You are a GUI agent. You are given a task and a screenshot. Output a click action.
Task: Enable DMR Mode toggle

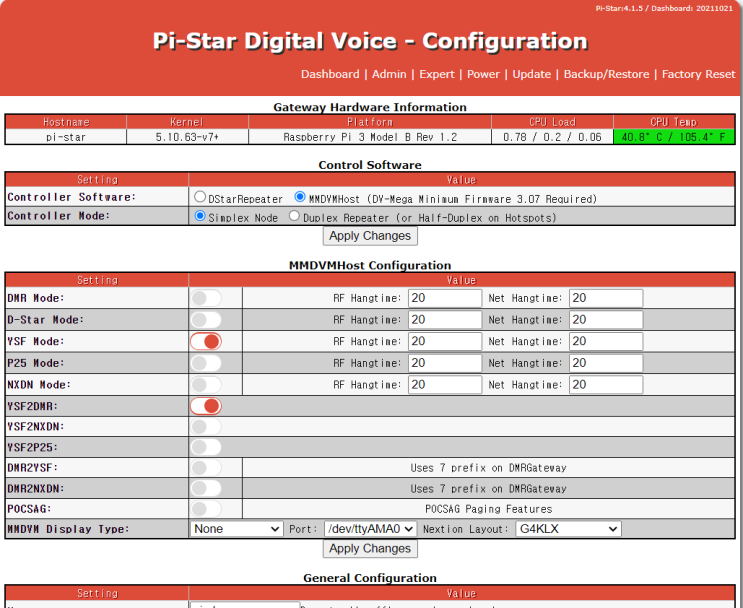[x=206, y=298]
